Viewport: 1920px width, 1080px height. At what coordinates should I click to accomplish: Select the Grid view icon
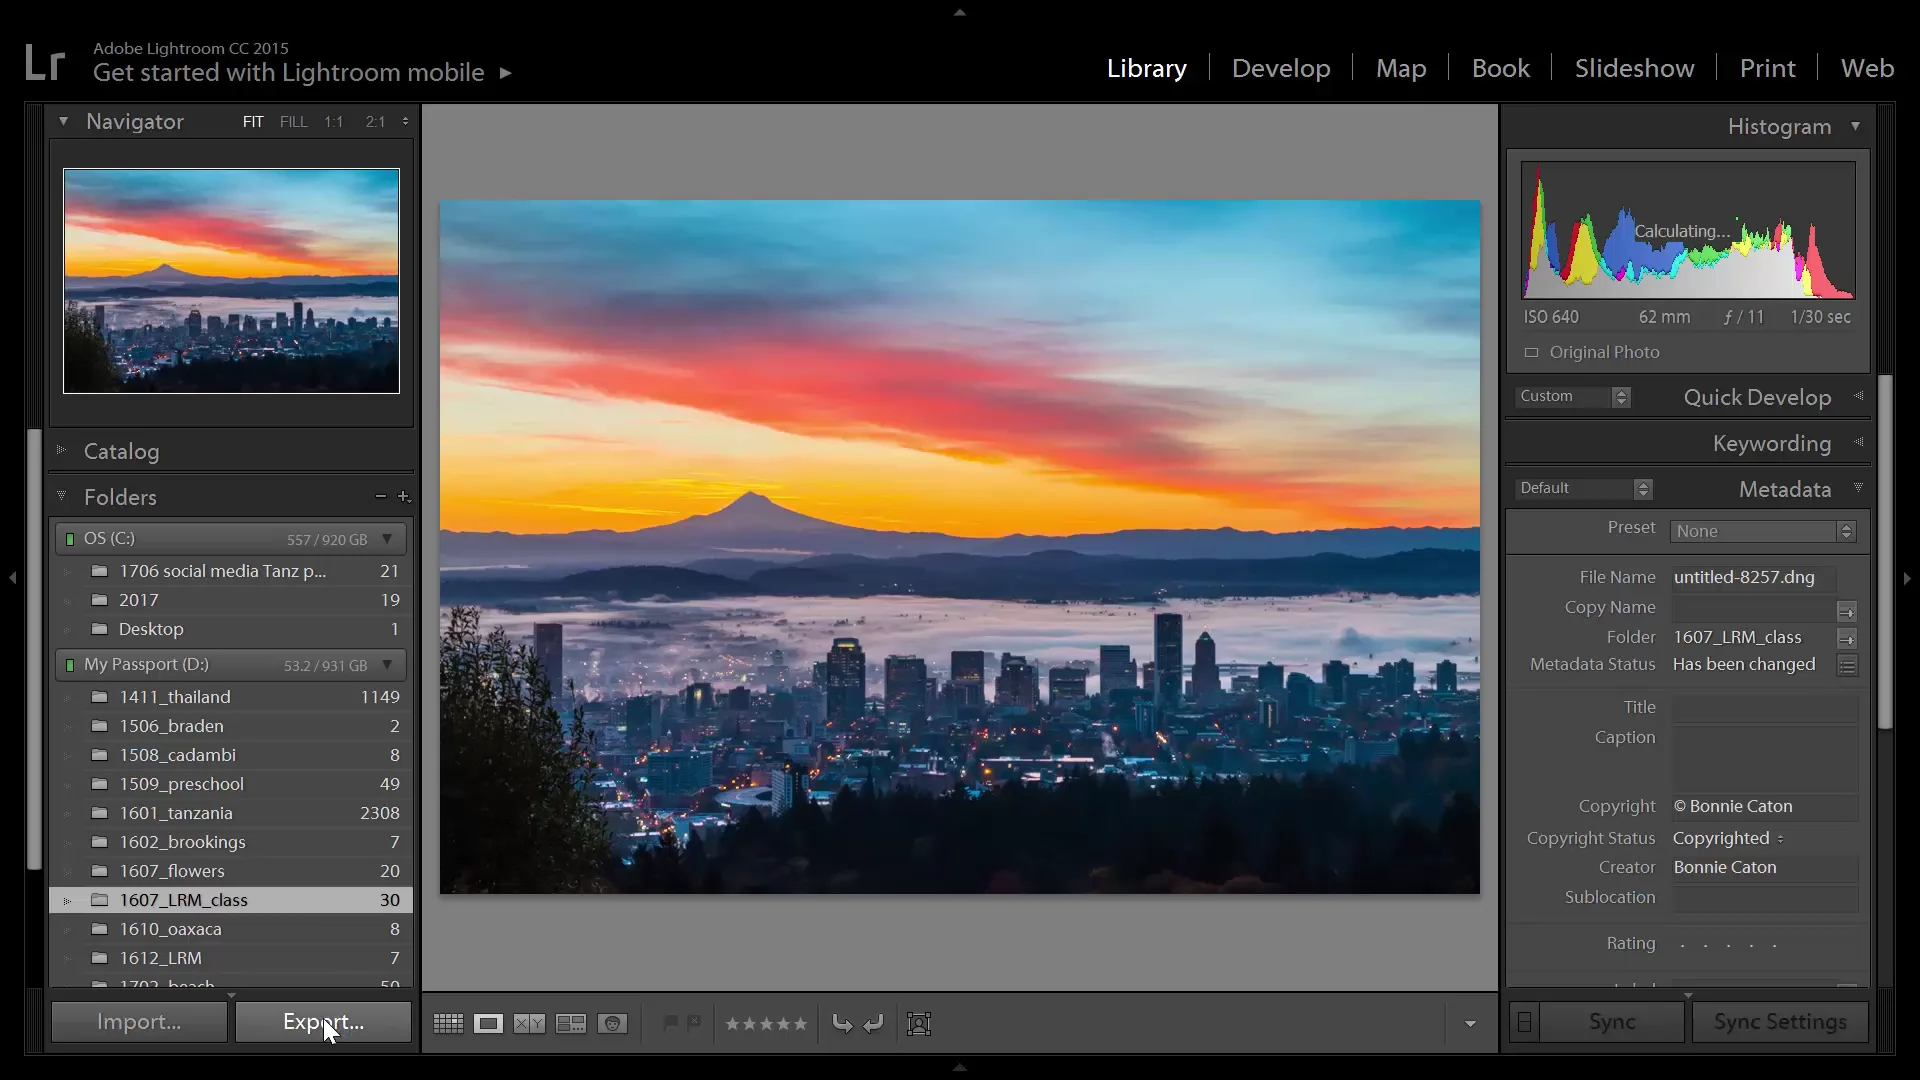click(447, 1023)
